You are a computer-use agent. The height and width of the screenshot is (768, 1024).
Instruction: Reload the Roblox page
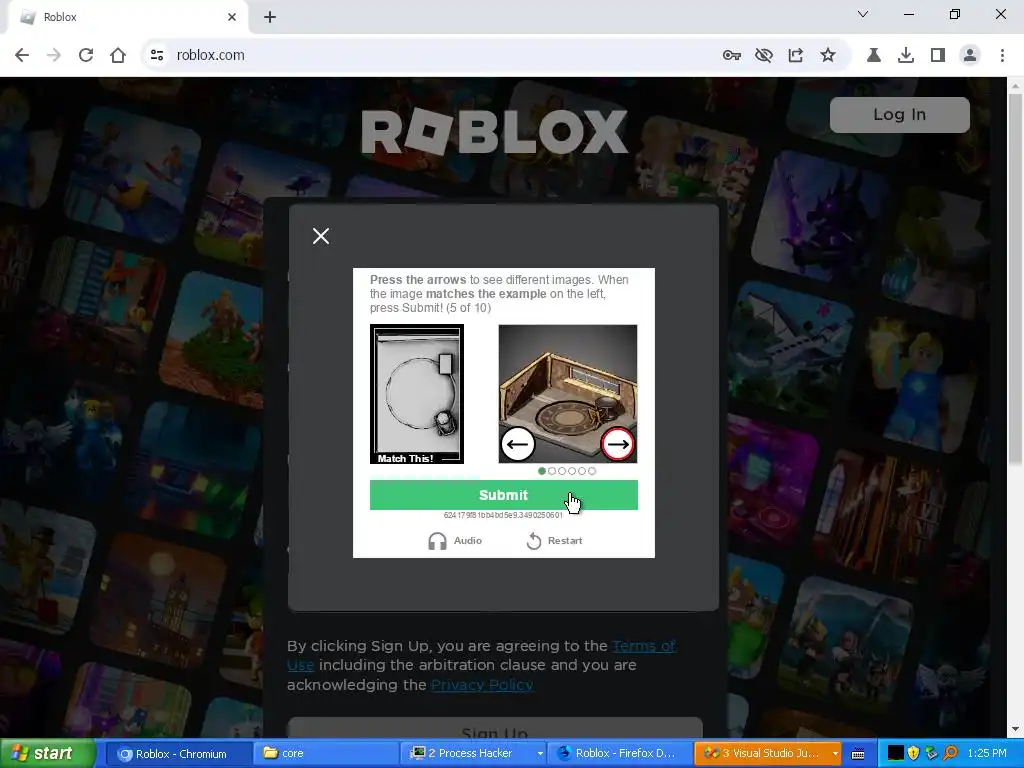pyautogui.click(x=86, y=55)
